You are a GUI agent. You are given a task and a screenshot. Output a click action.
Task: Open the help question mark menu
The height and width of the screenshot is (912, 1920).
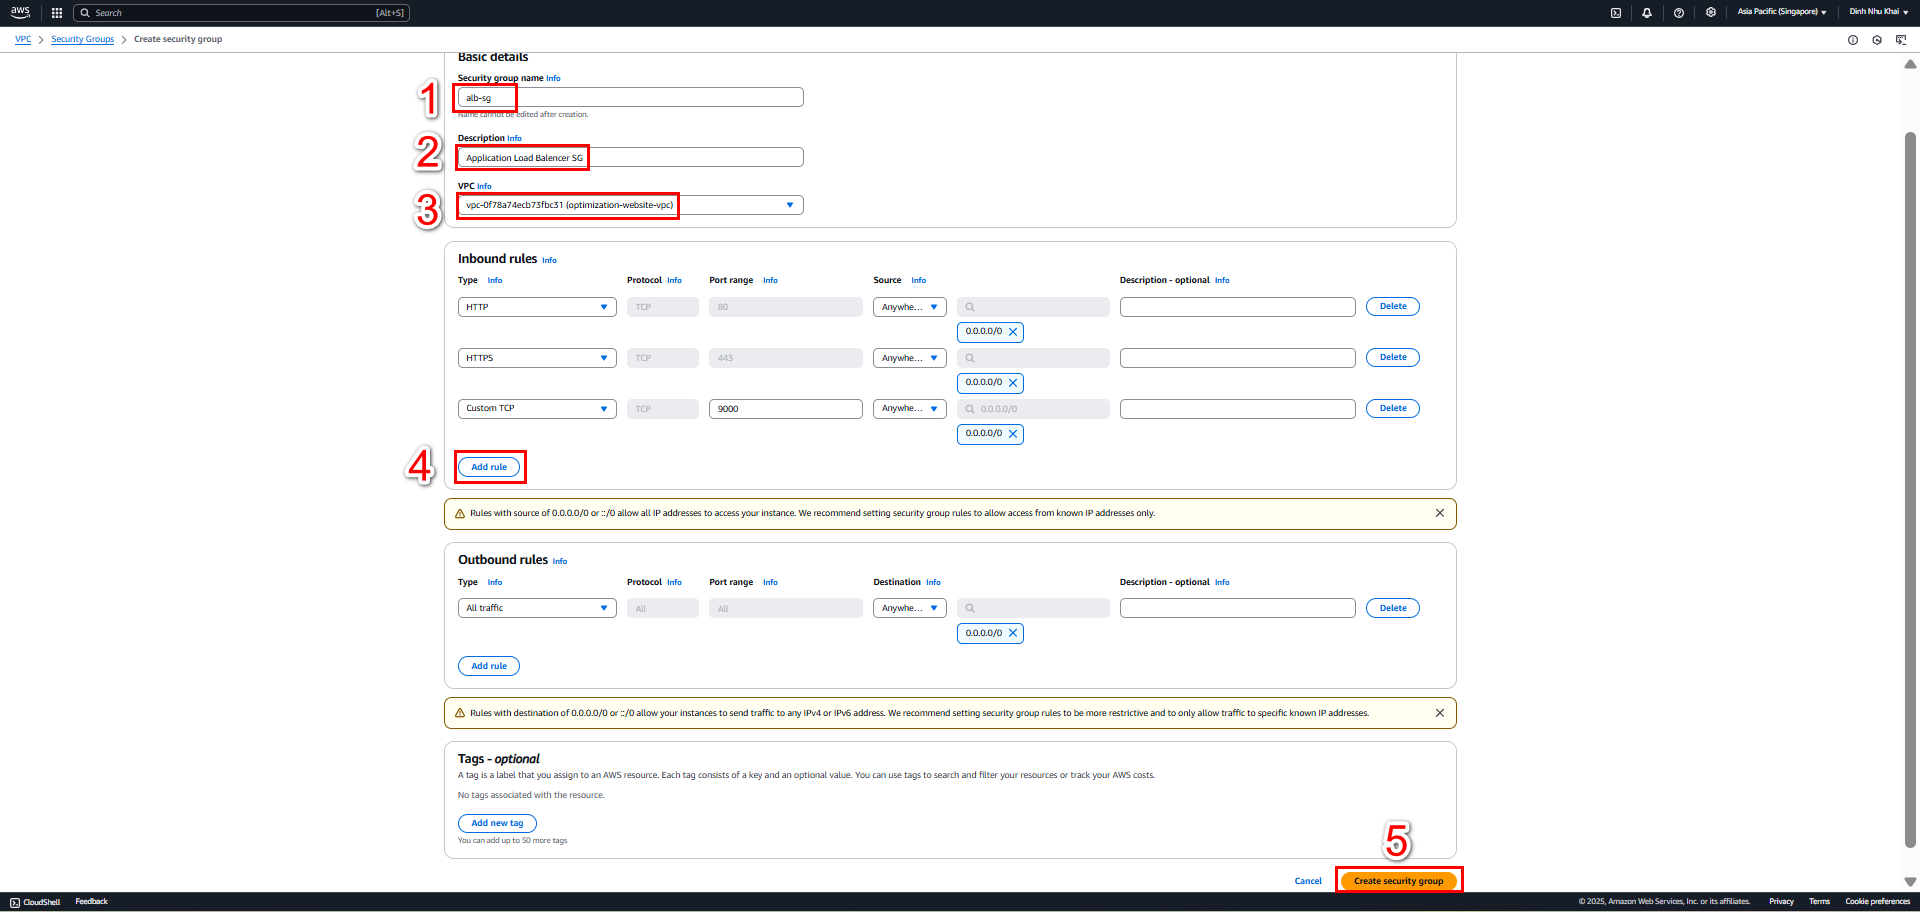point(1679,13)
